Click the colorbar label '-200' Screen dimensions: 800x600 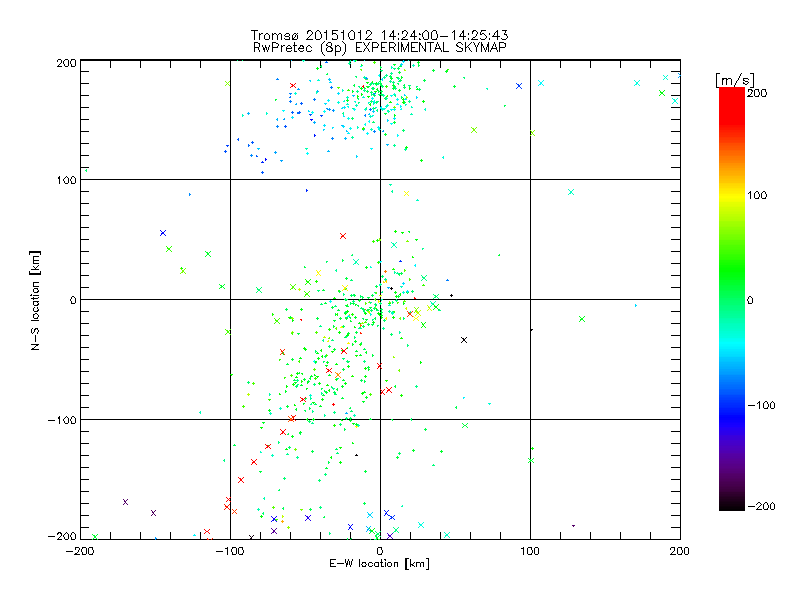coord(762,506)
